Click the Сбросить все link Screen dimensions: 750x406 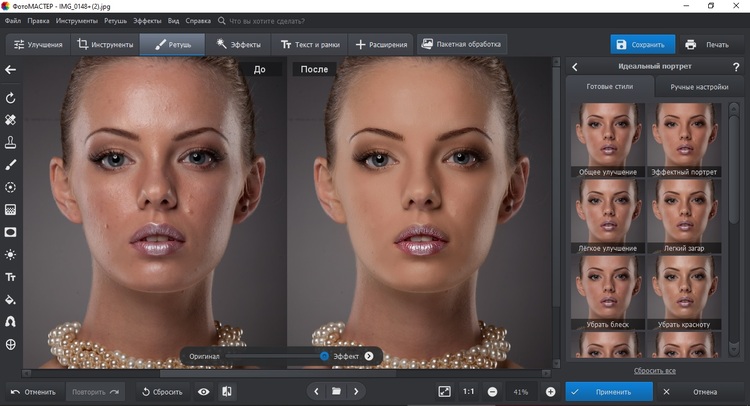click(x=655, y=371)
